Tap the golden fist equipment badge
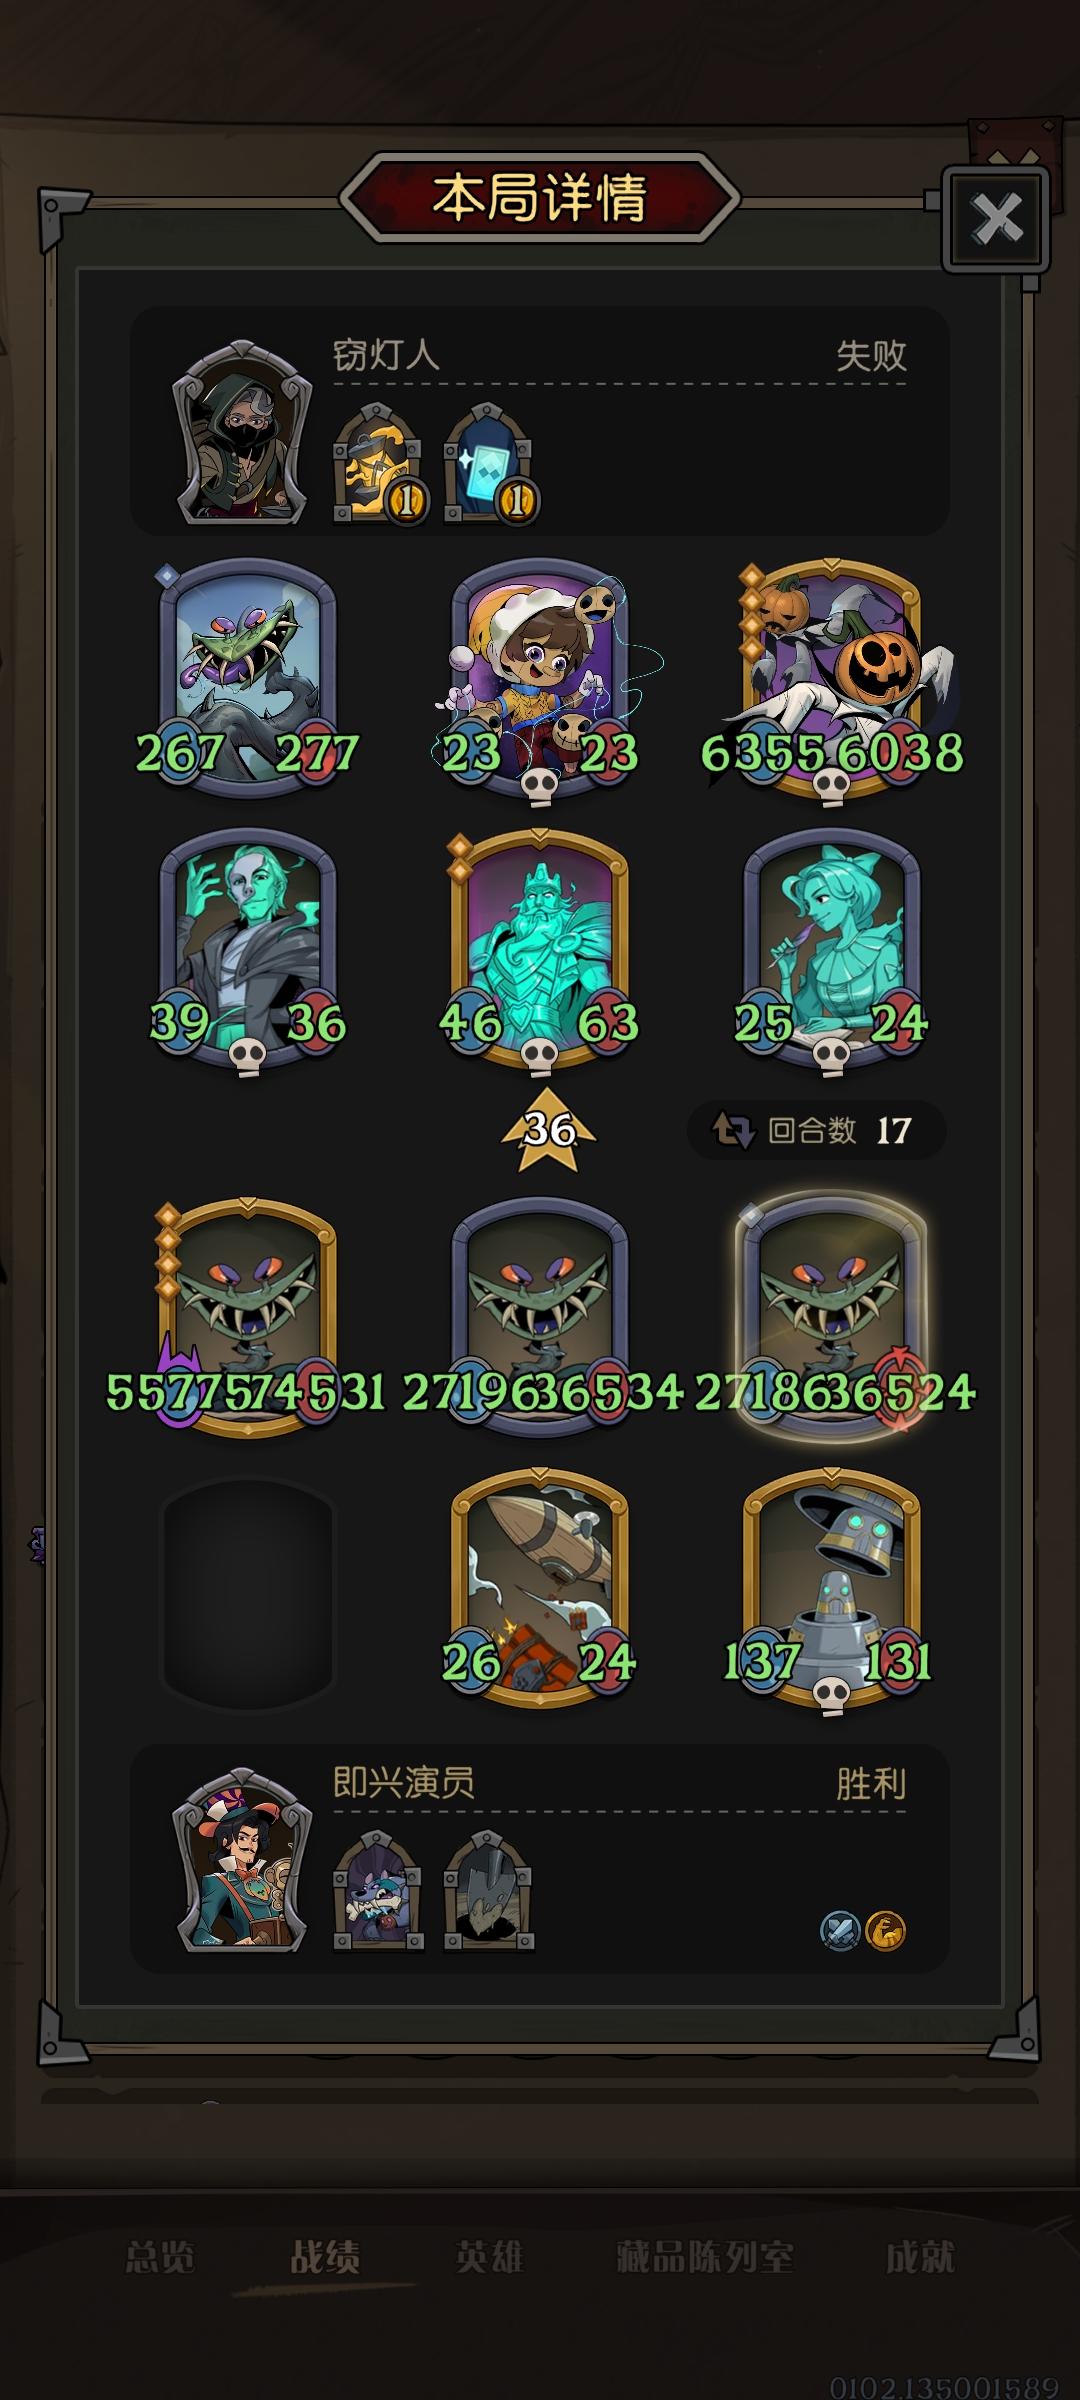This screenshot has width=1080, height=2400. (x=377, y=462)
